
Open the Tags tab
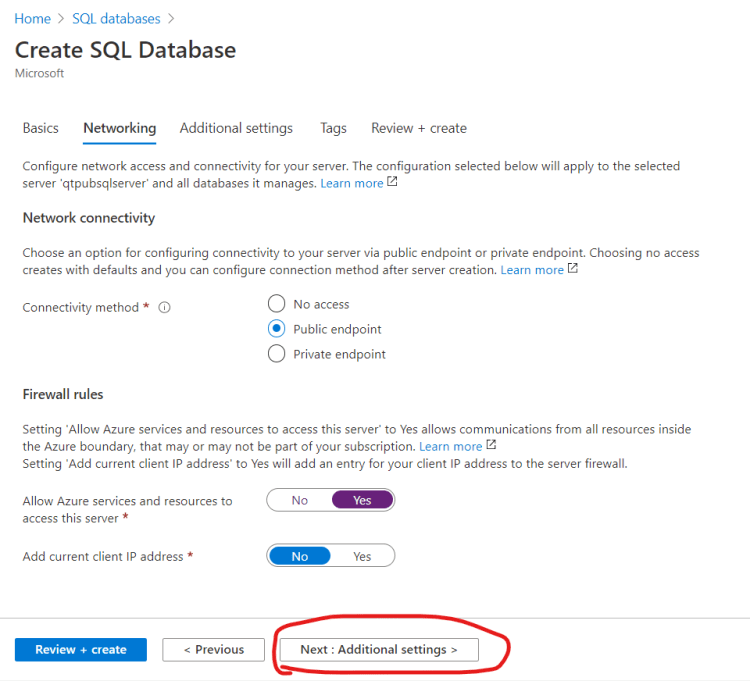(333, 128)
